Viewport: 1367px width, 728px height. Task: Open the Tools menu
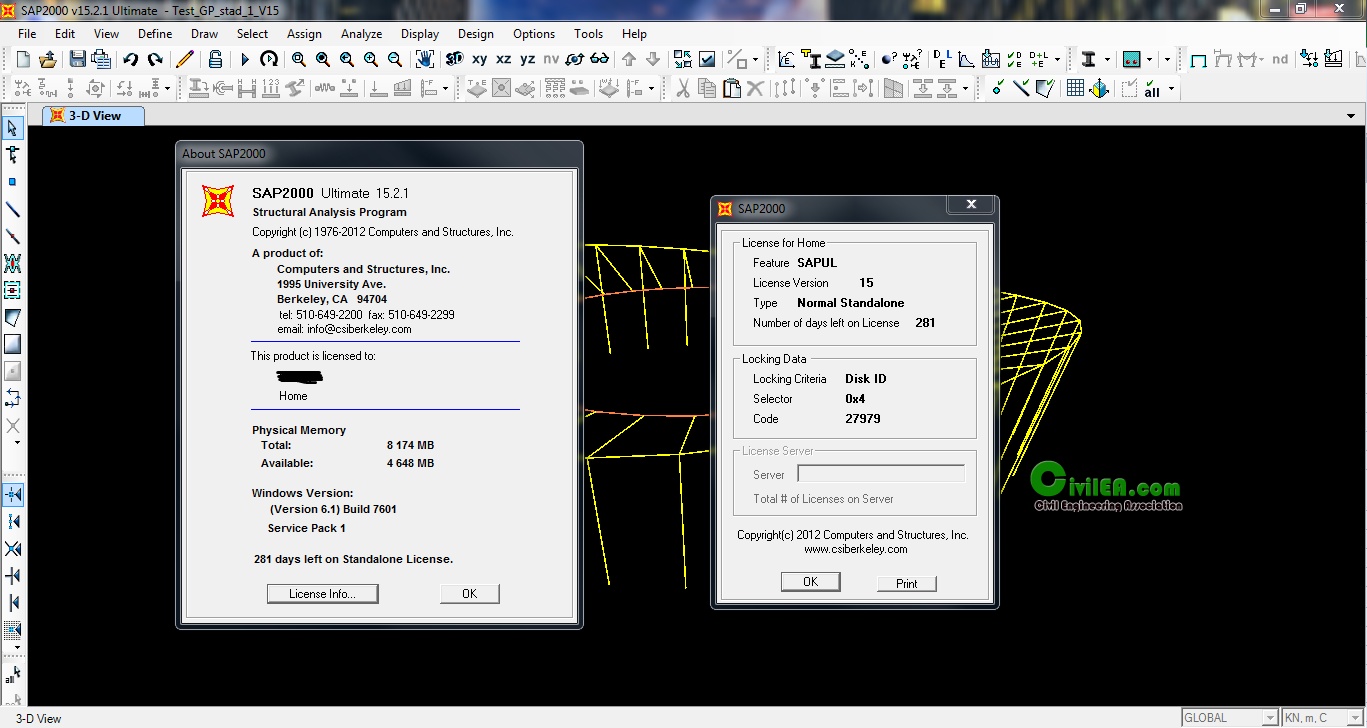tap(588, 33)
